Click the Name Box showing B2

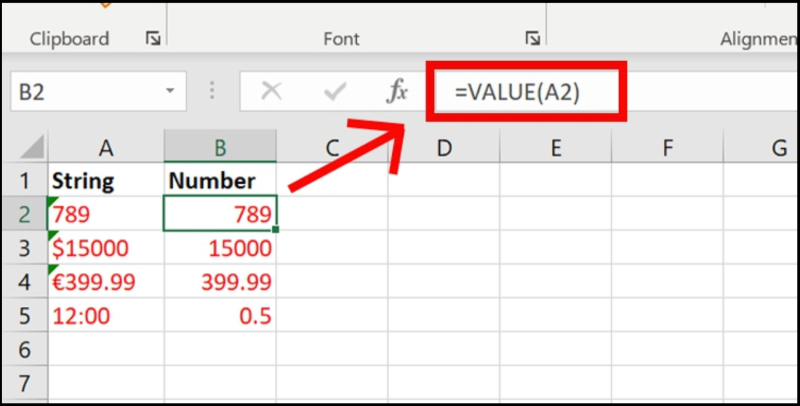point(80,92)
